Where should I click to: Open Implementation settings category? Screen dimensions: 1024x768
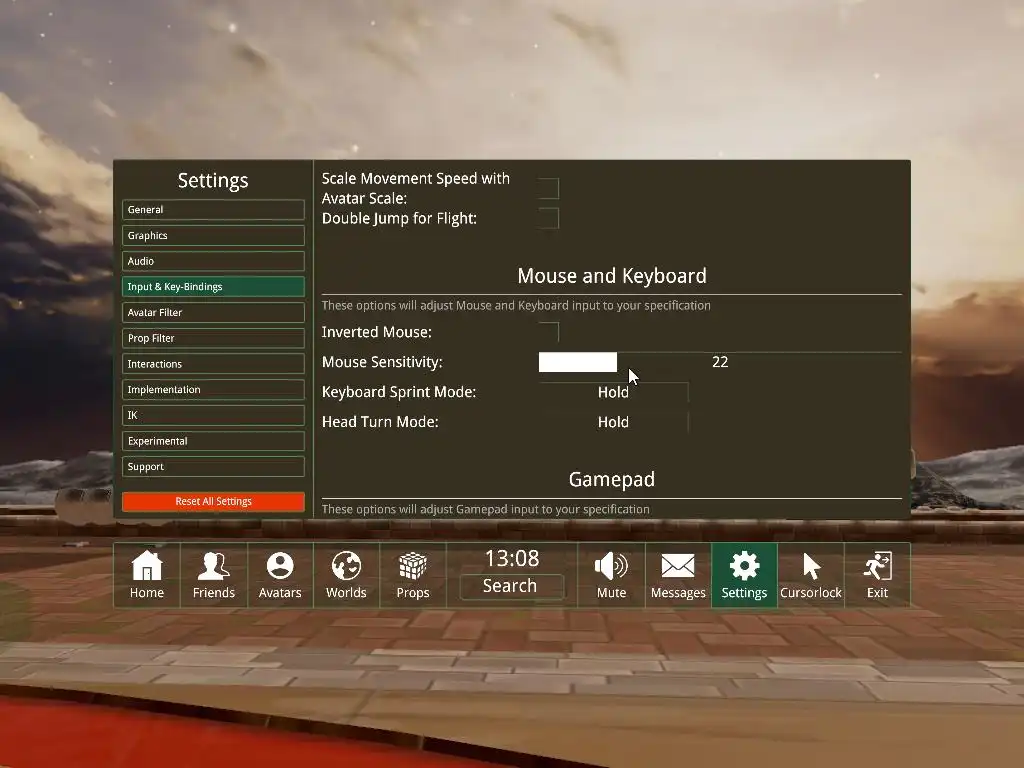(213, 389)
